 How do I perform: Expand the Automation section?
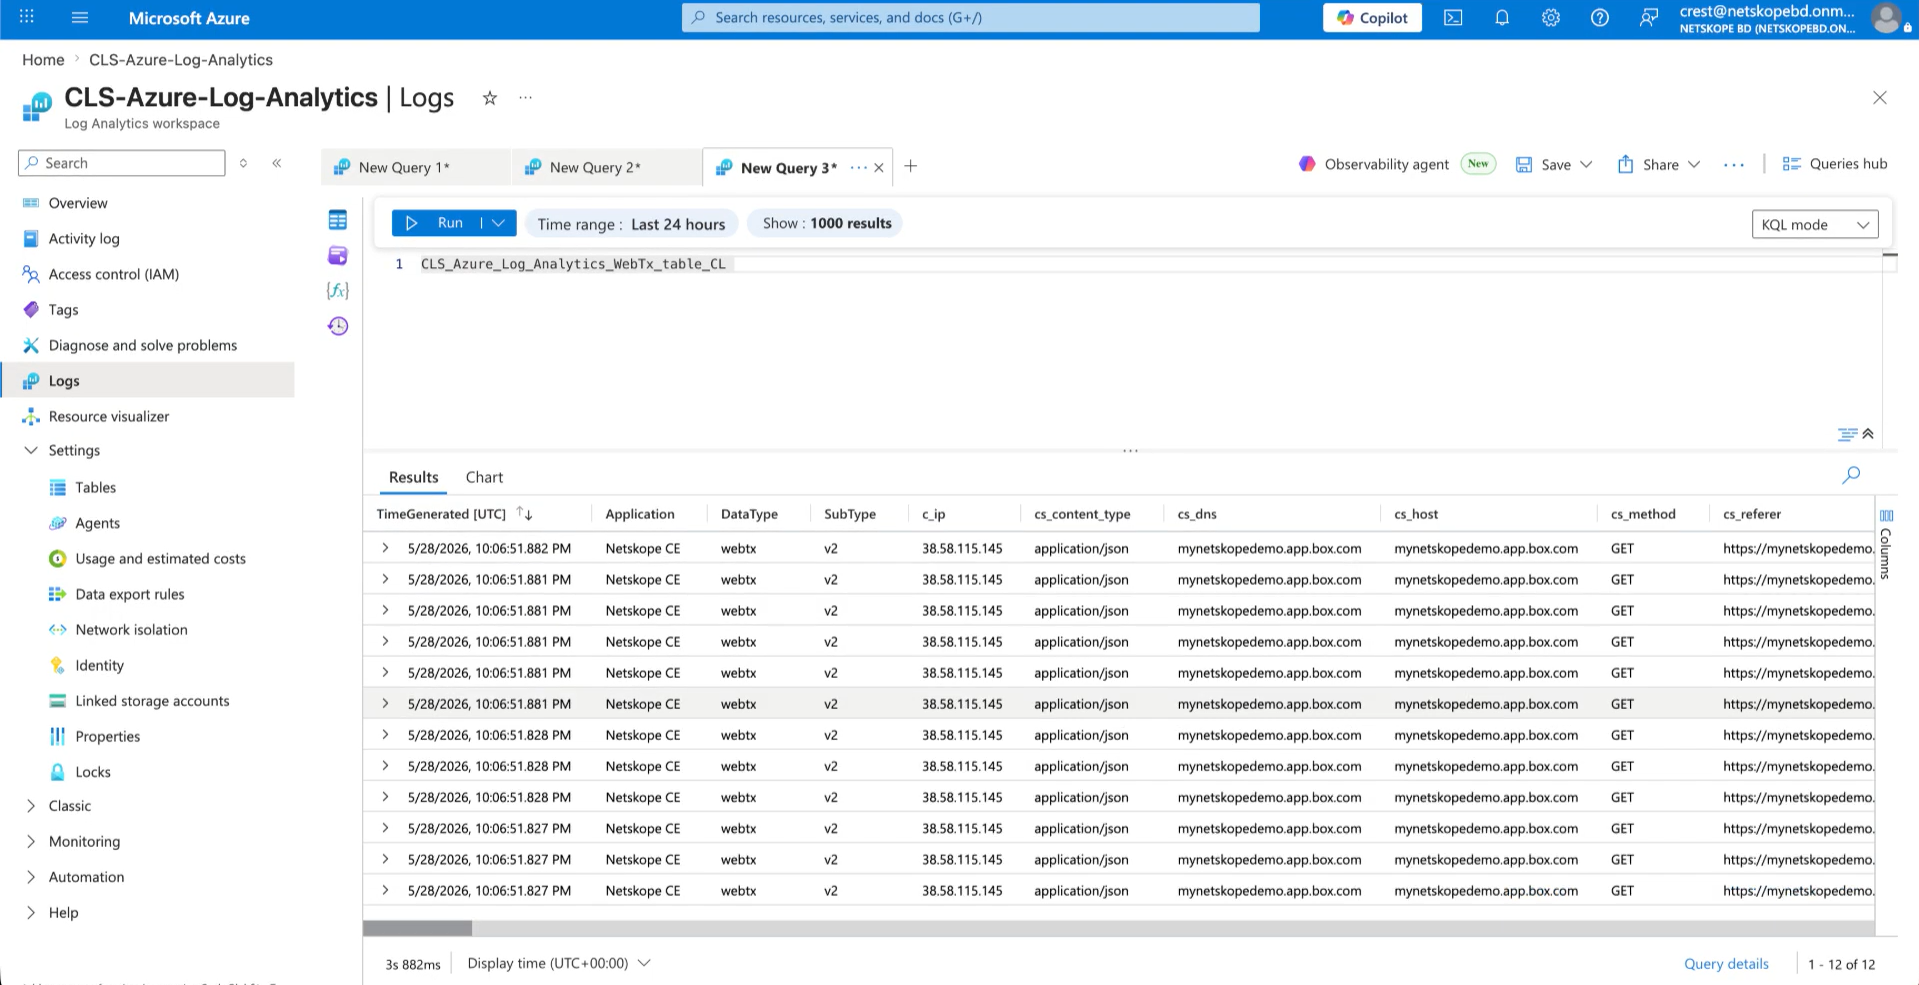[x=31, y=877]
